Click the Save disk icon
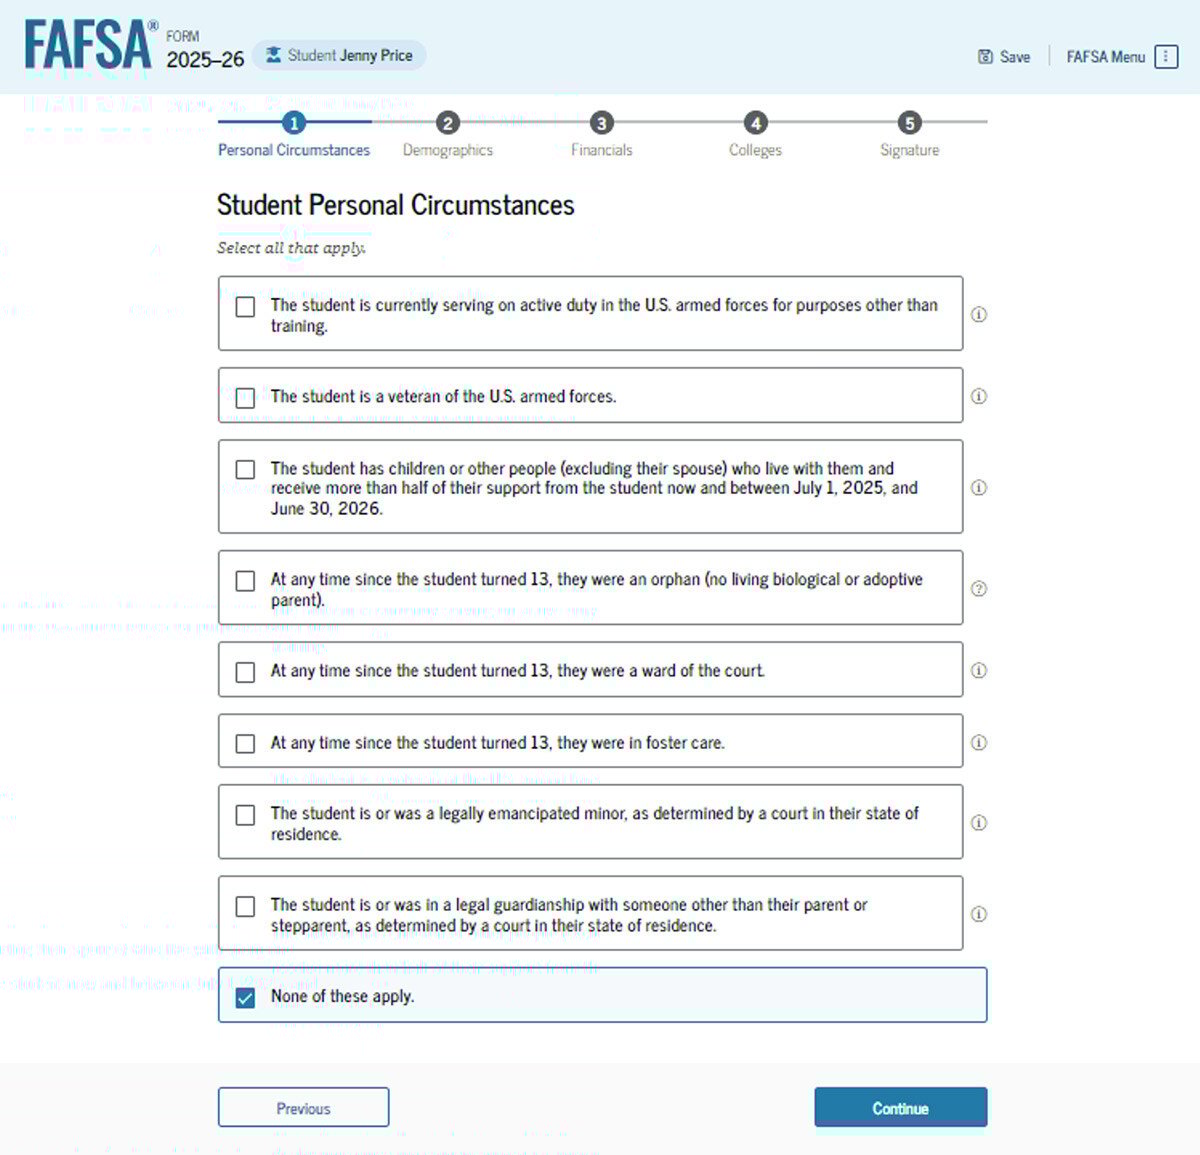This screenshot has height=1155, width=1200. [985, 57]
